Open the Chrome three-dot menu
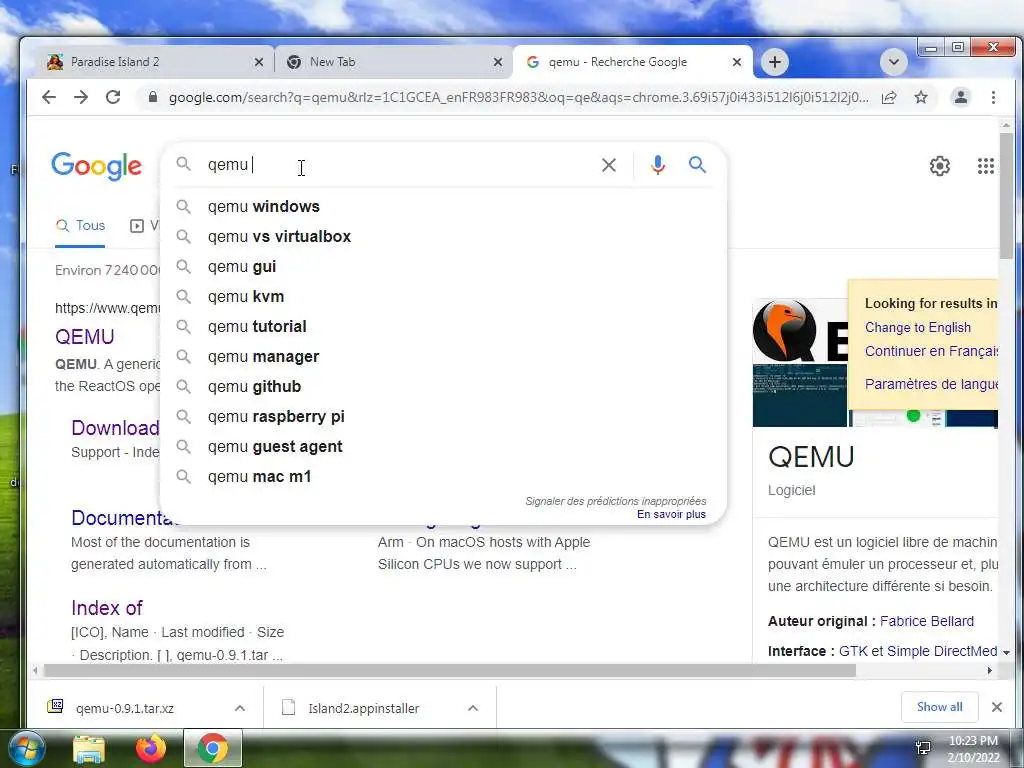1024x768 pixels. (x=993, y=97)
